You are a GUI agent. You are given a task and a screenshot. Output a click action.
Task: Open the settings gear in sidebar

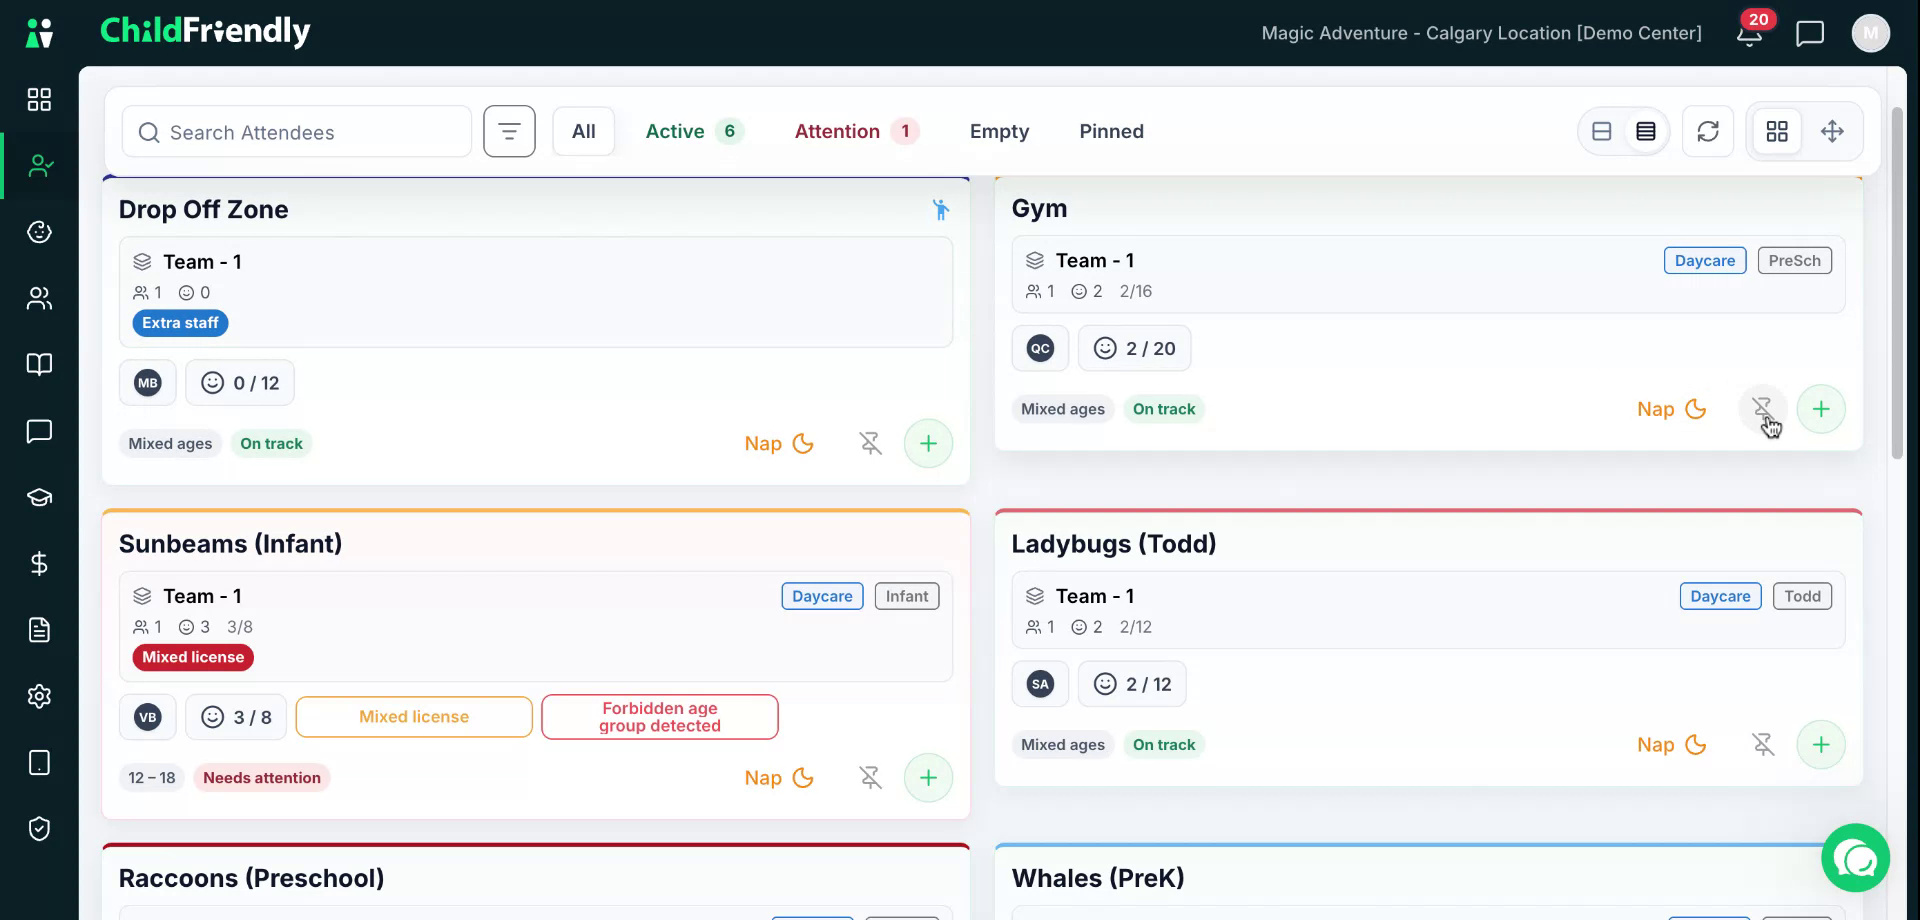coord(39,696)
